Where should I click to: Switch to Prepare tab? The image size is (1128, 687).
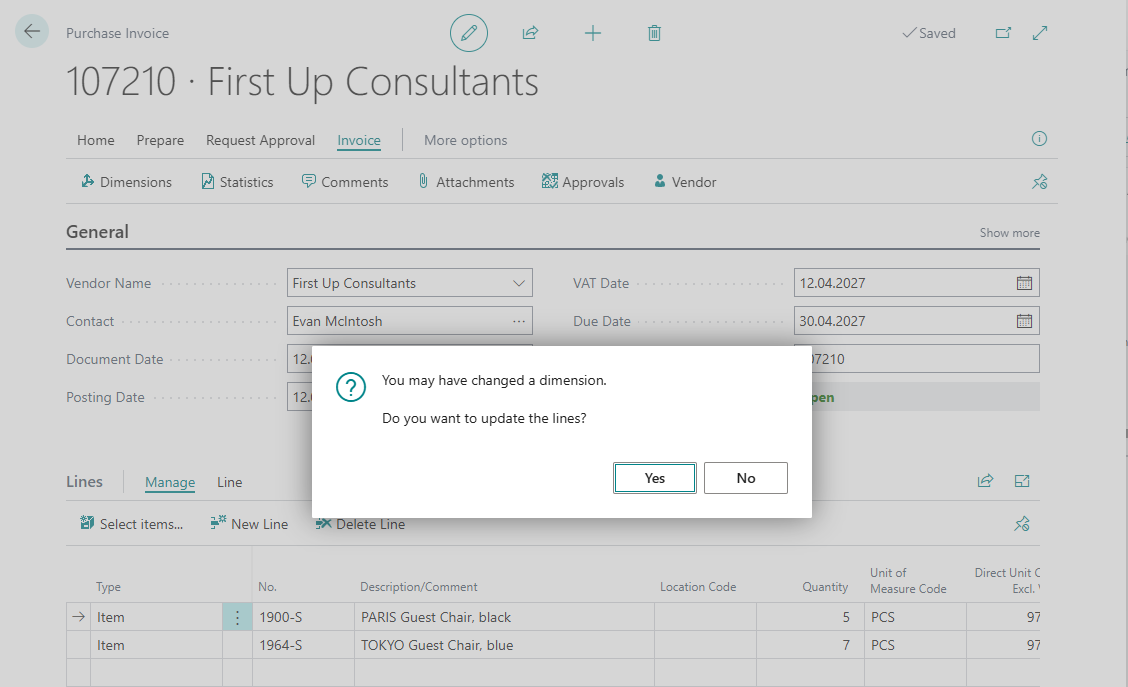tap(160, 140)
